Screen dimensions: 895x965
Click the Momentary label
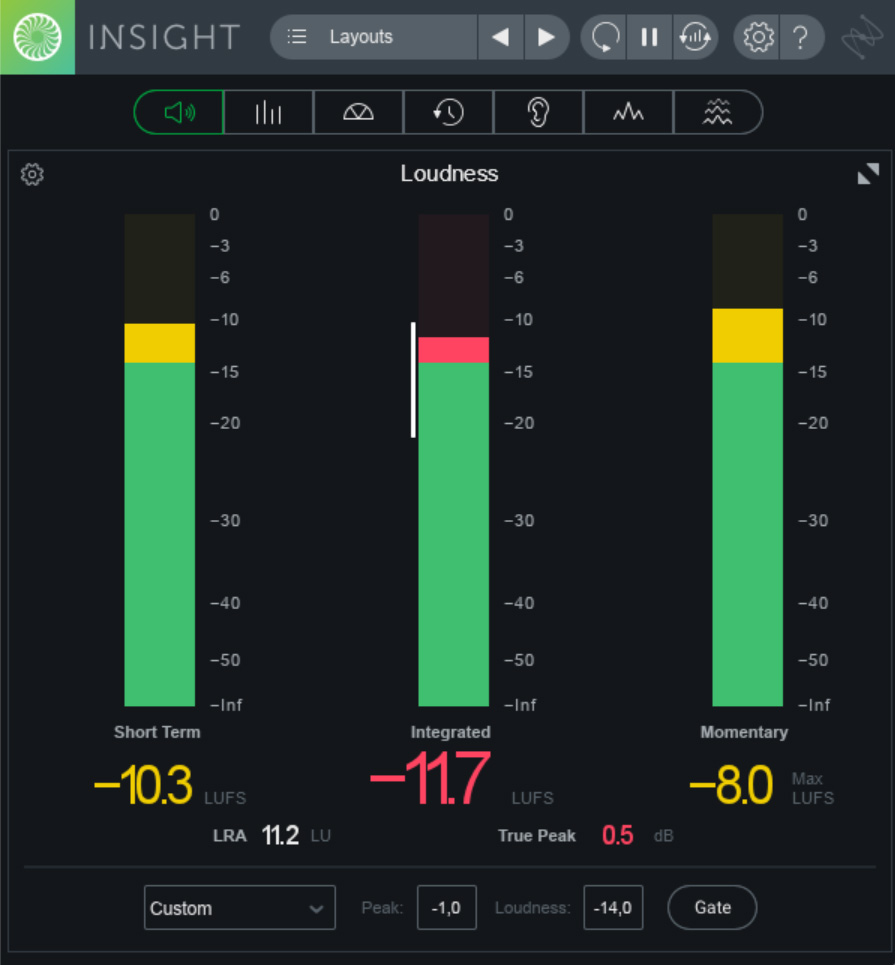(744, 732)
